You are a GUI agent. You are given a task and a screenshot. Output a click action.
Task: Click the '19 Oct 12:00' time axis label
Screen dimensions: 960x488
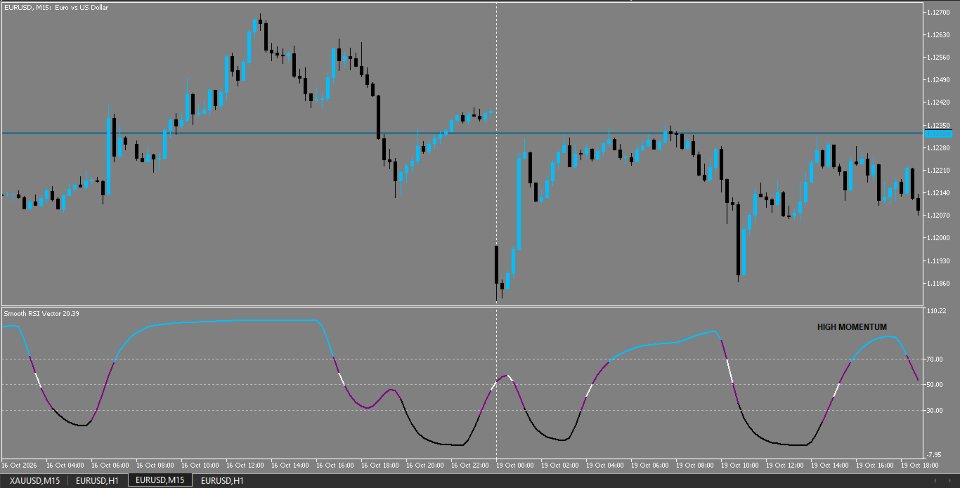(785, 465)
